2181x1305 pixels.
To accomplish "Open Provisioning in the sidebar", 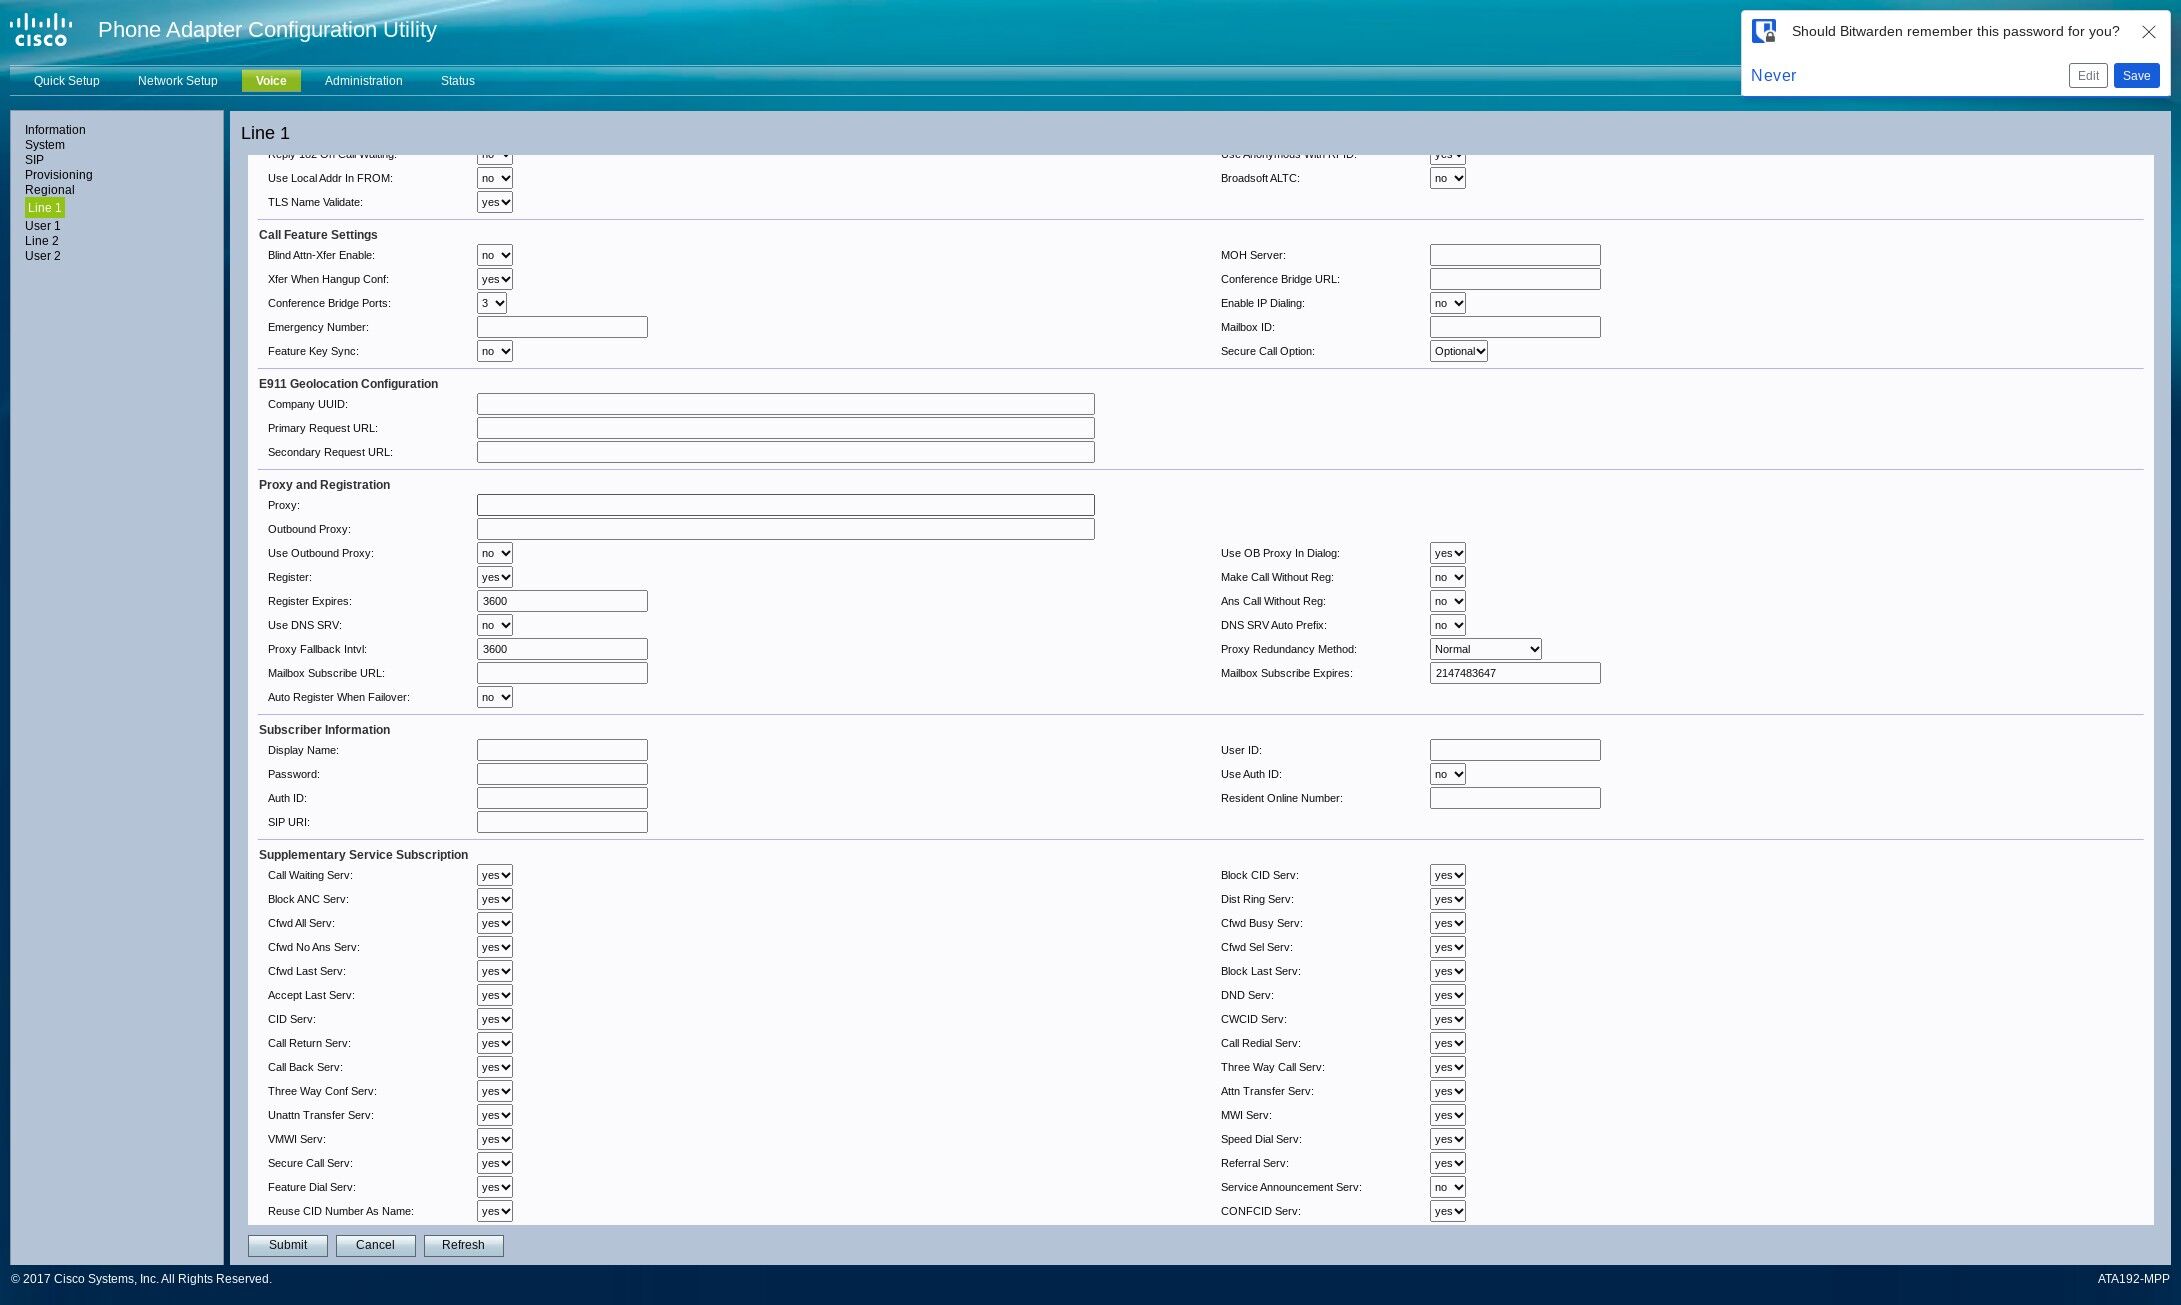I will tap(59, 175).
